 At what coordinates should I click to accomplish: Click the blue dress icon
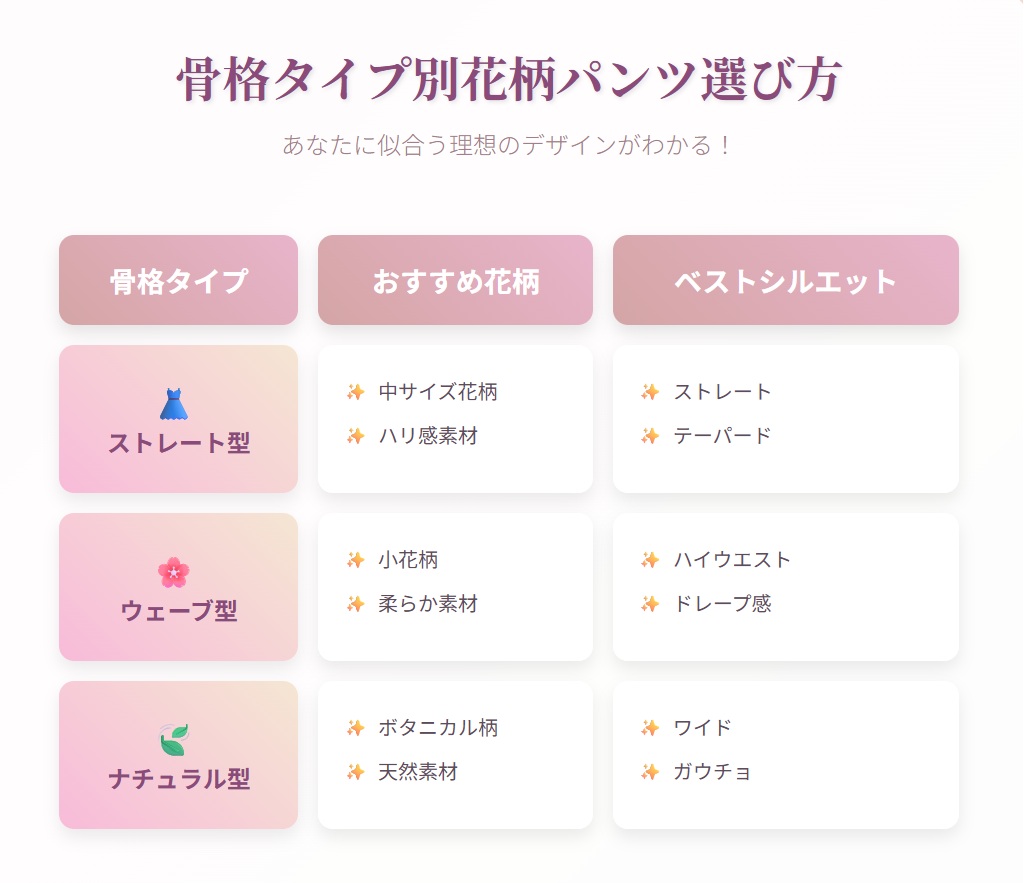click(x=173, y=404)
